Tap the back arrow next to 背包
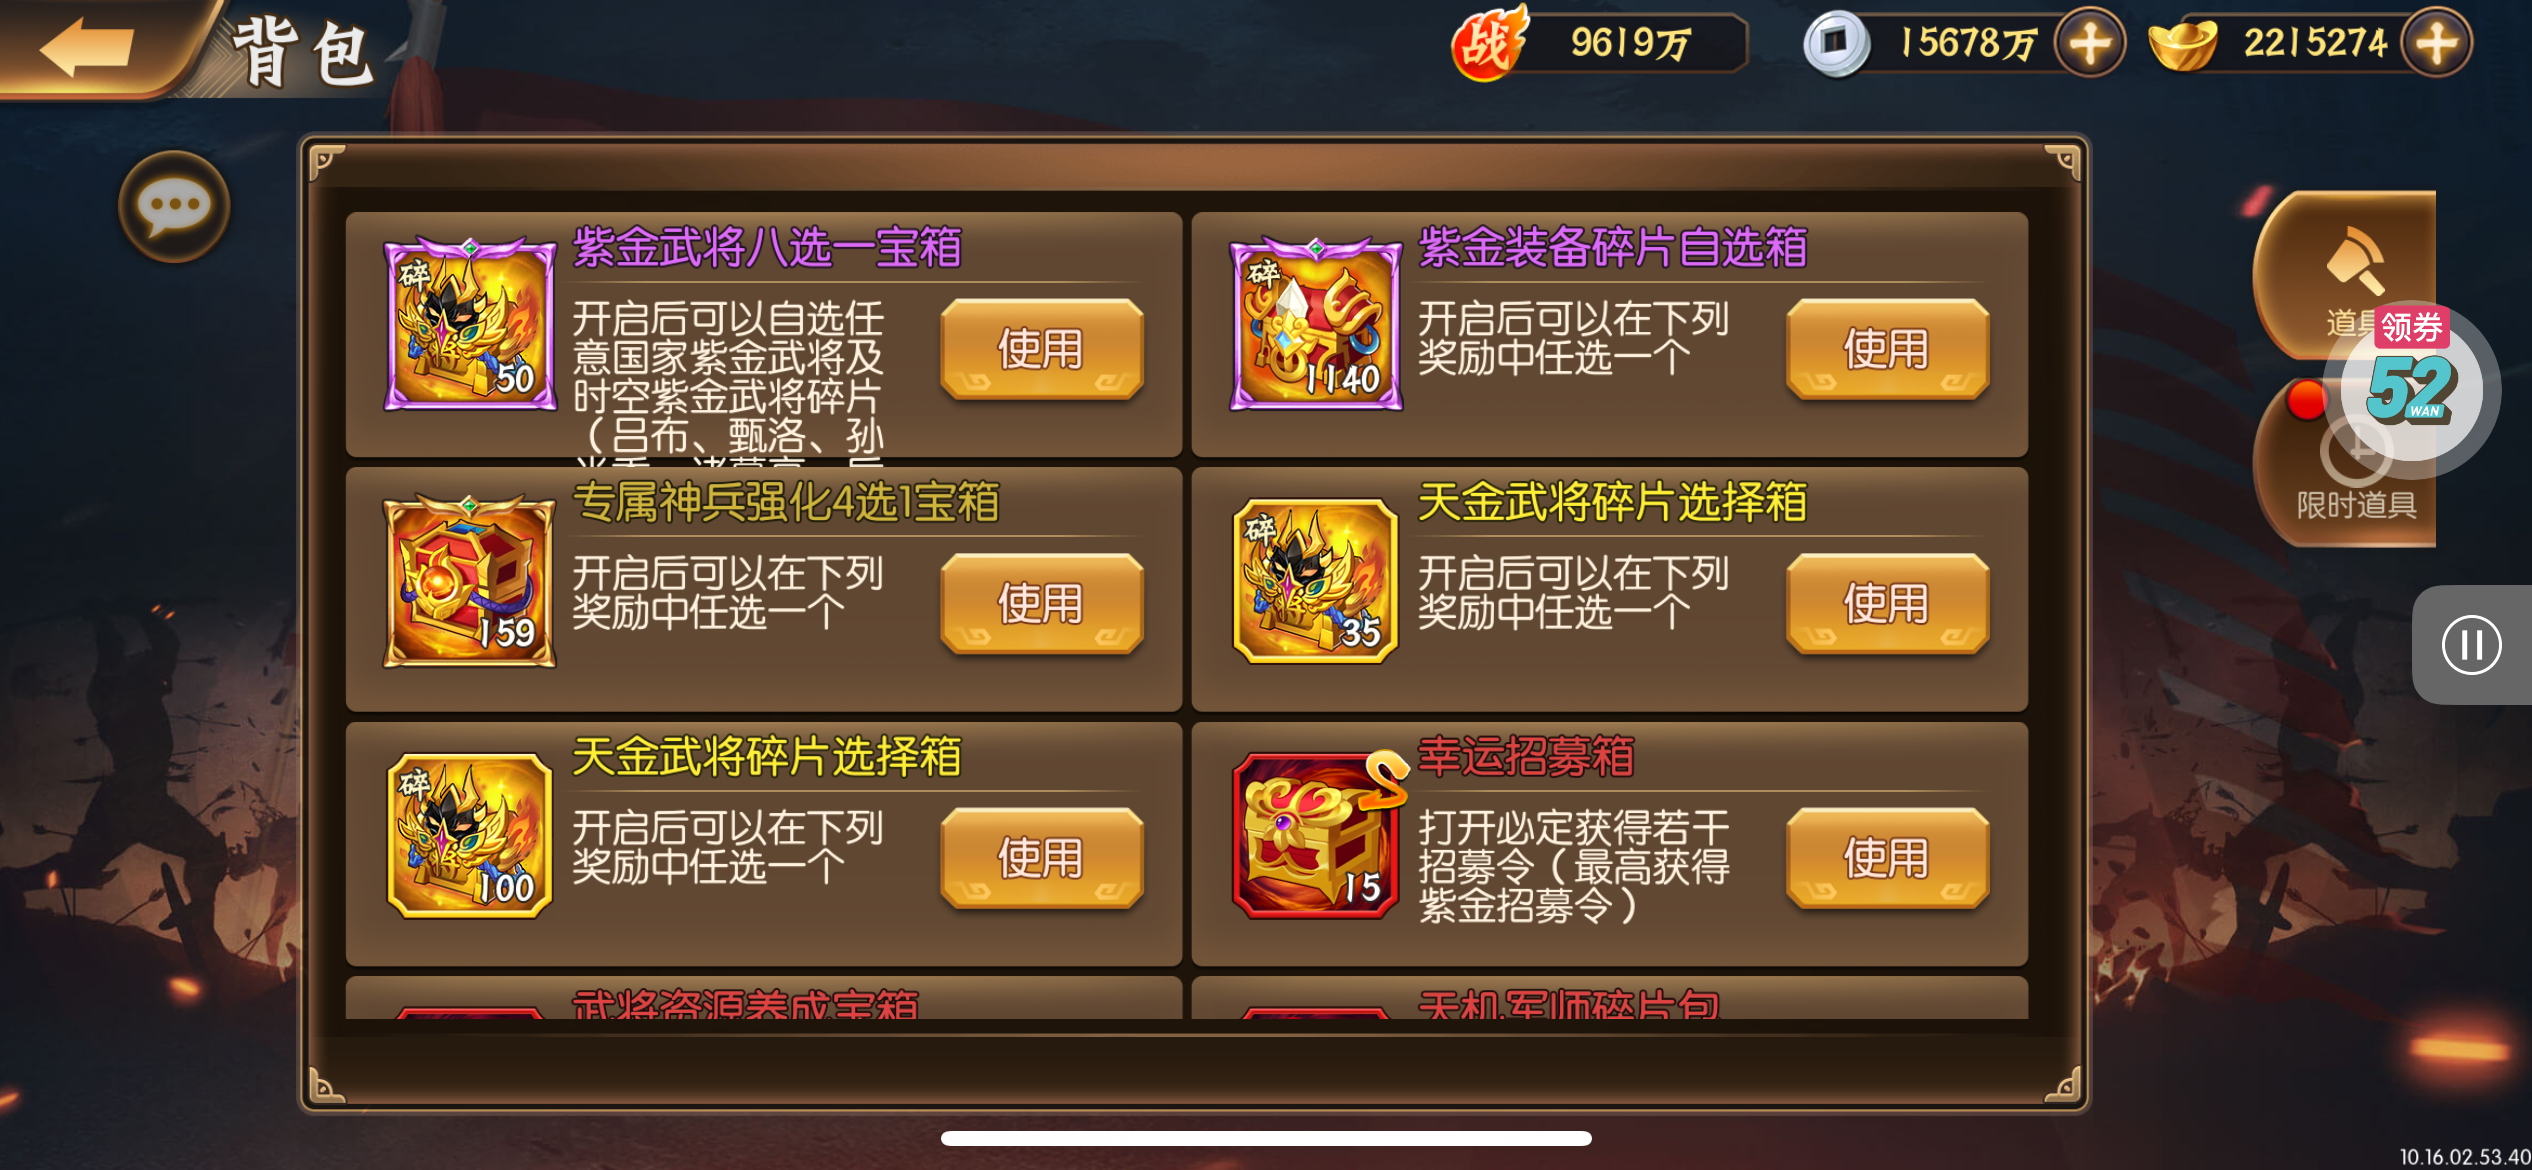Viewport: 2532px width, 1170px height. [87, 47]
